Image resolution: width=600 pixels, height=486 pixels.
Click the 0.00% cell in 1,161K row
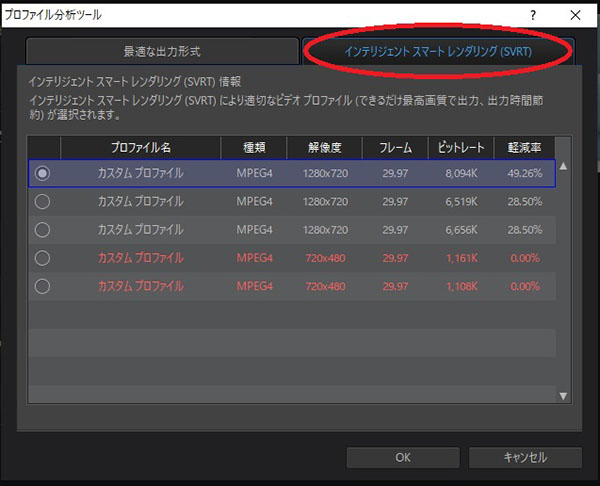click(525, 258)
